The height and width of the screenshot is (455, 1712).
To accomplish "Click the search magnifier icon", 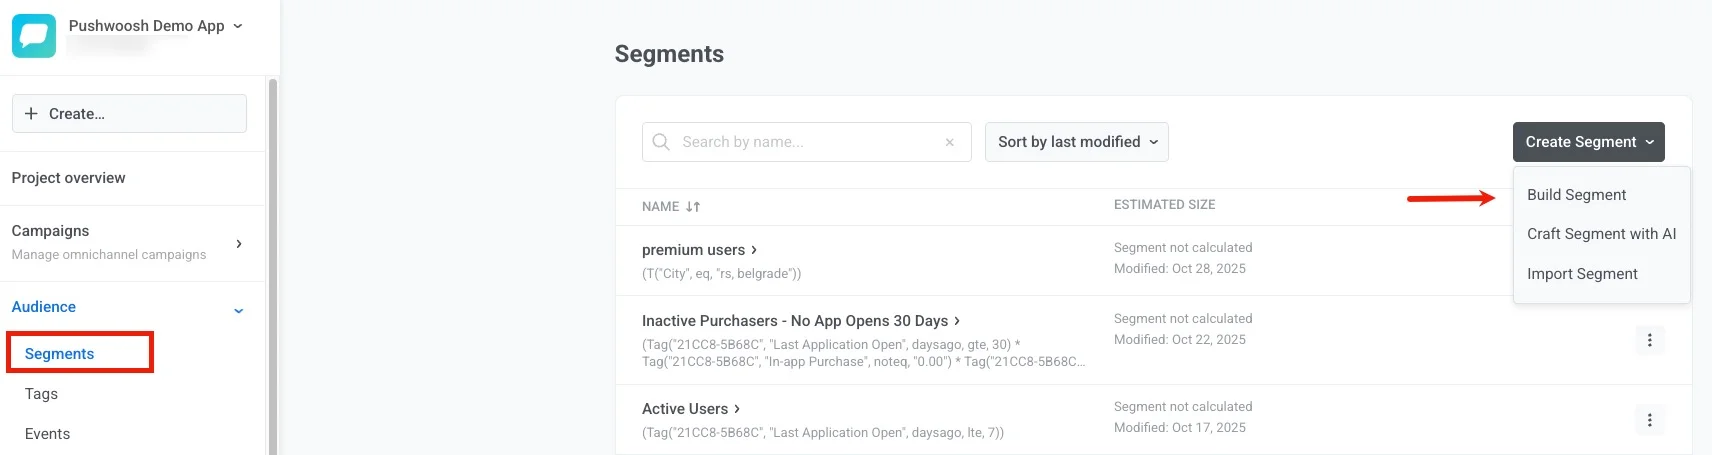I will (661, 142).
